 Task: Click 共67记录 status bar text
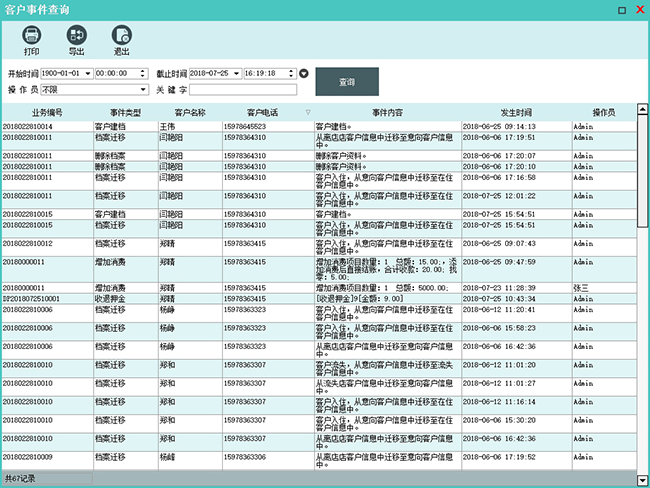[x=20, y=479]
